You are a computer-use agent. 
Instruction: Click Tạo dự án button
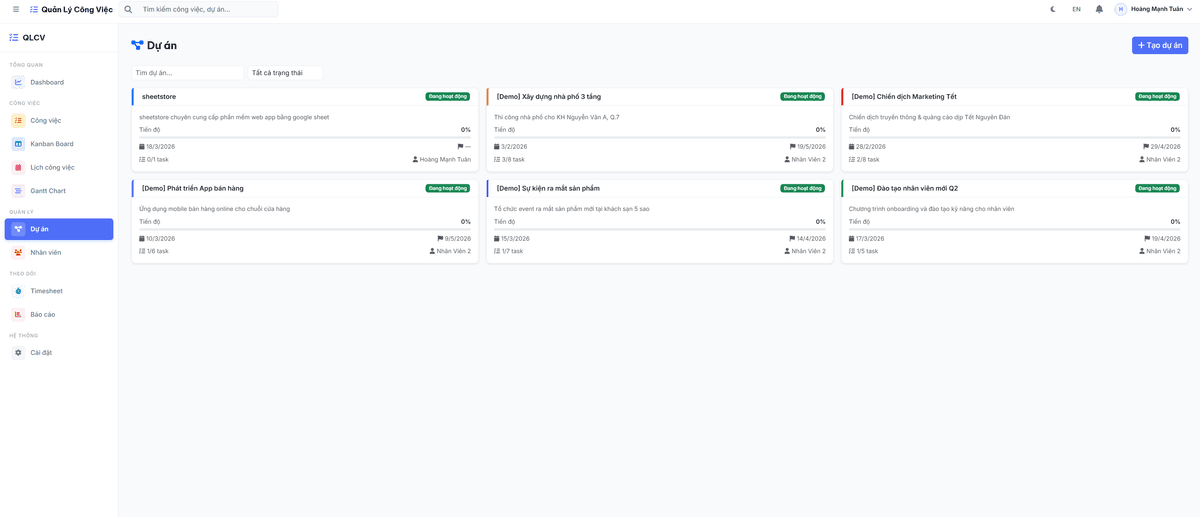pos(1160,45)
